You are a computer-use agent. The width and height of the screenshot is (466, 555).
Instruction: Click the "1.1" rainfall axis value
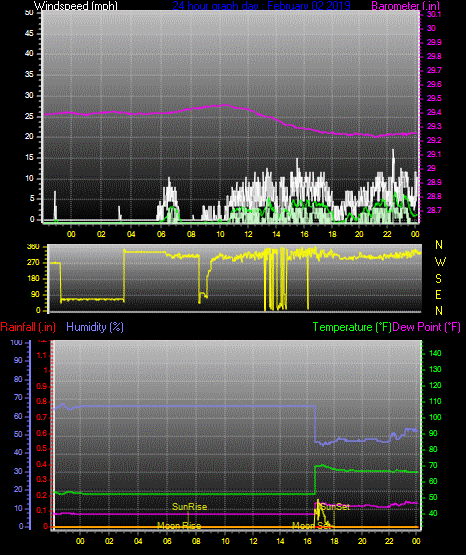(x=42, y=355)
